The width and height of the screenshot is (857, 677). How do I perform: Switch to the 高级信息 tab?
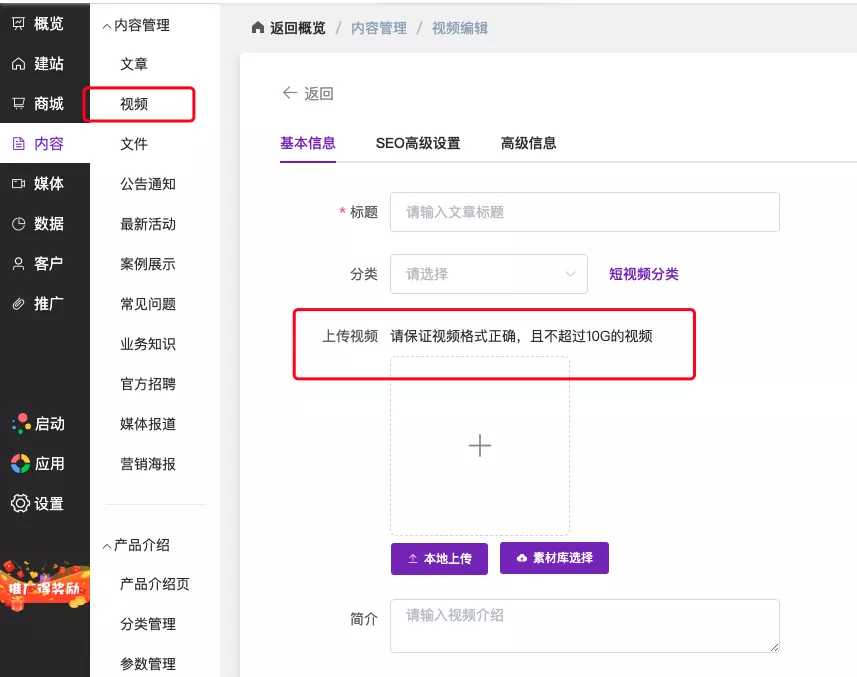pos(528,143)
